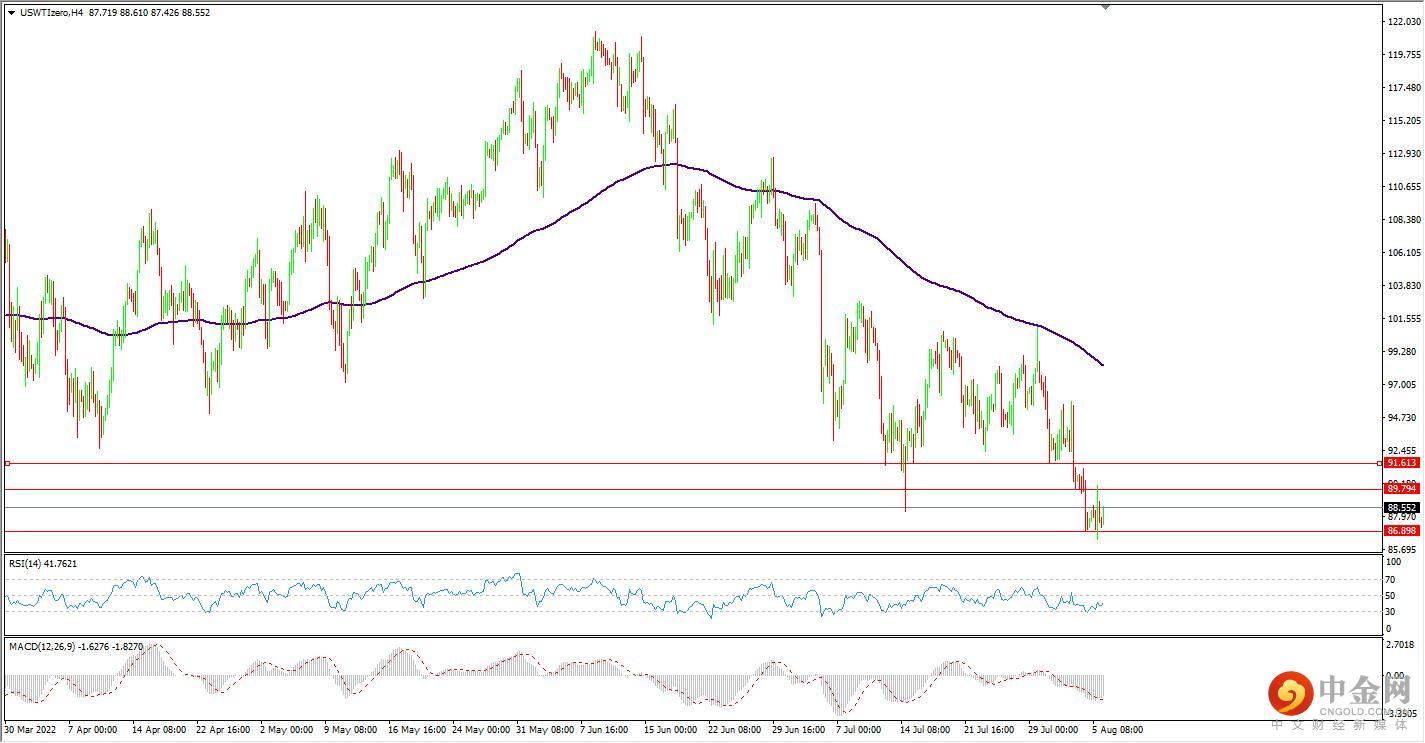Click the 22 Apr 16:00 date label
This screenshot has height=743, width=1425.
(x=221, y=730)
